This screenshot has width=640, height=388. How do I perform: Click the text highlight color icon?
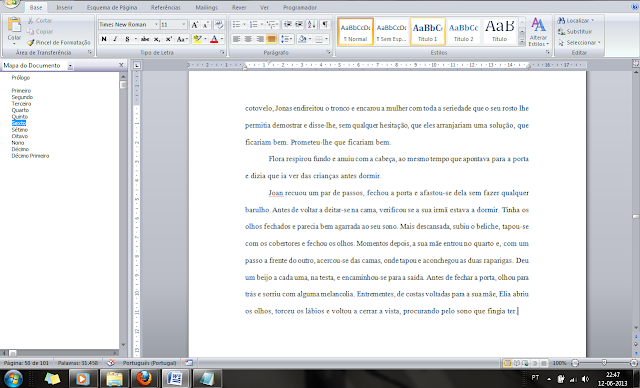pyautogui.click(x=198, y=39)
